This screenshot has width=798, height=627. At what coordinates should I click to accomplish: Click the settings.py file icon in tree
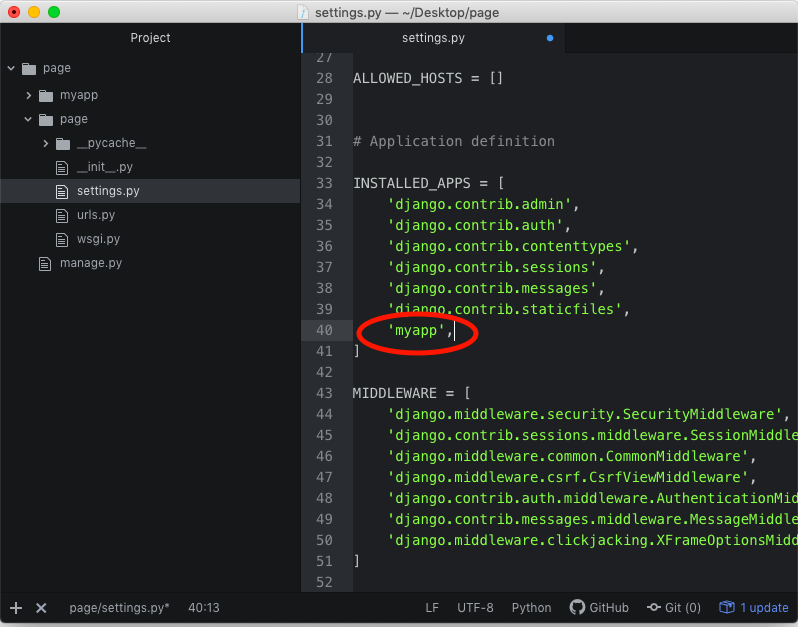point(62,191)
